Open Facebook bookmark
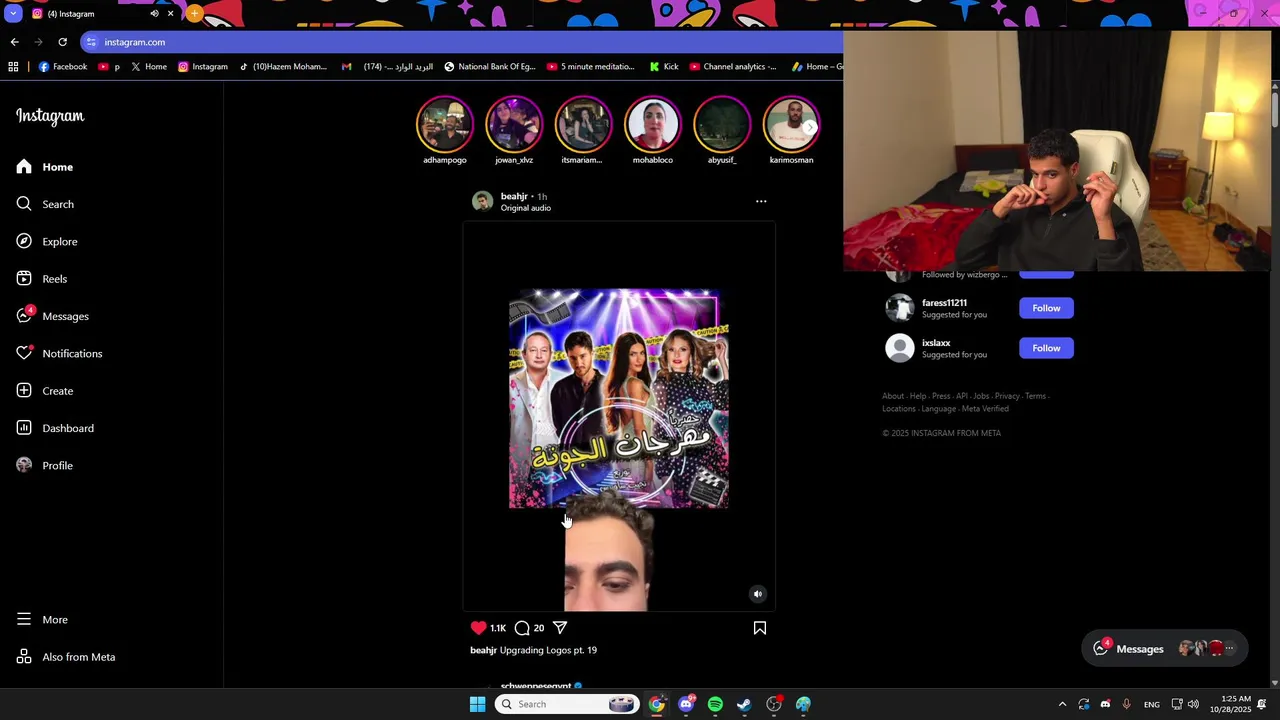This screenshot has width=1280, height=720. coord(63,67)
